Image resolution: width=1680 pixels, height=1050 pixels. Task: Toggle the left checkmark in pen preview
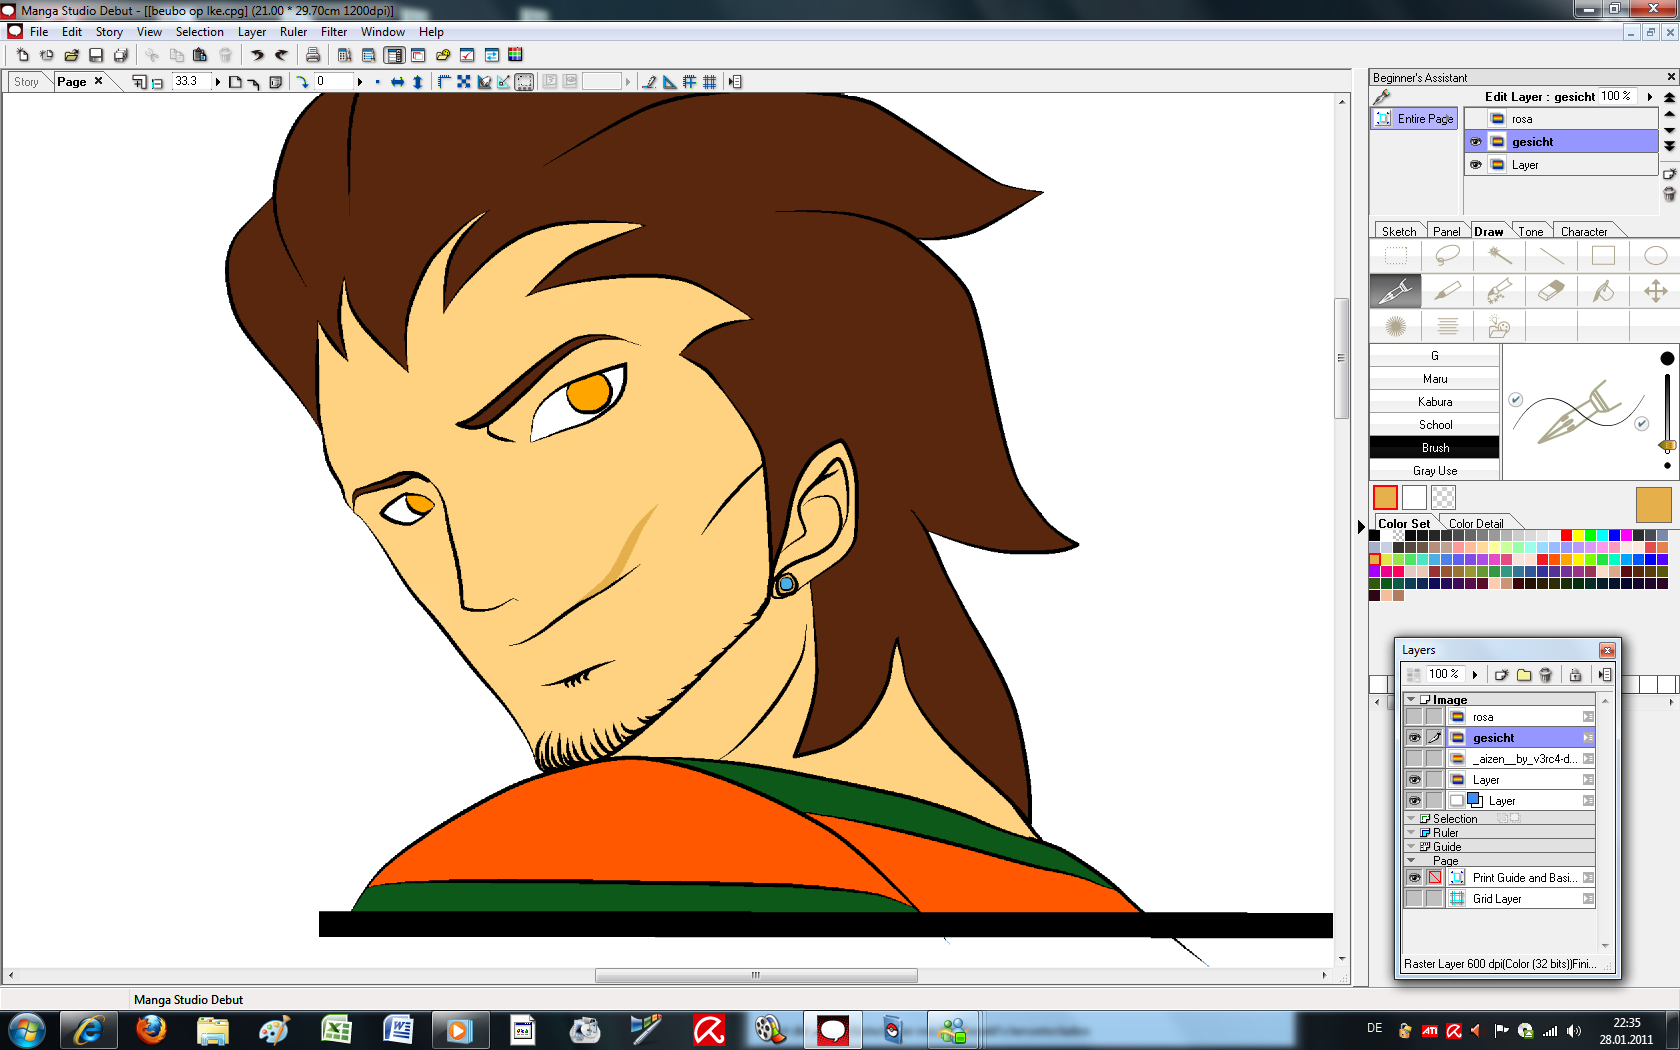pyautogui.click(x=1516, y=400)
